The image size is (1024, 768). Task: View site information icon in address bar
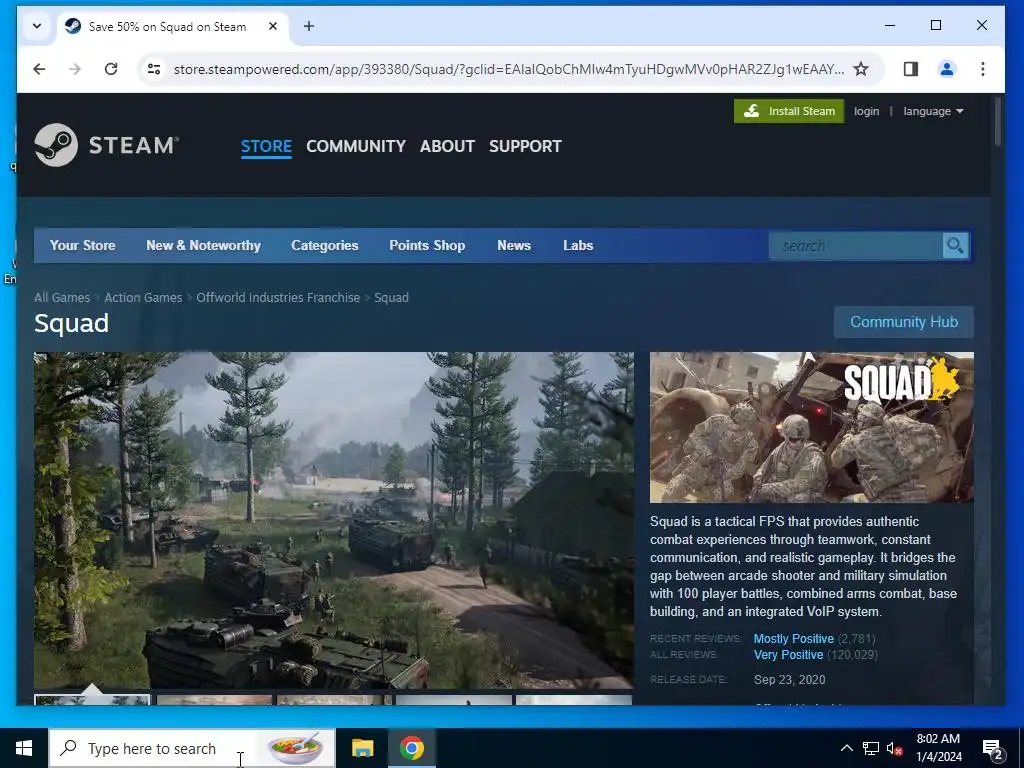point(154,69)
